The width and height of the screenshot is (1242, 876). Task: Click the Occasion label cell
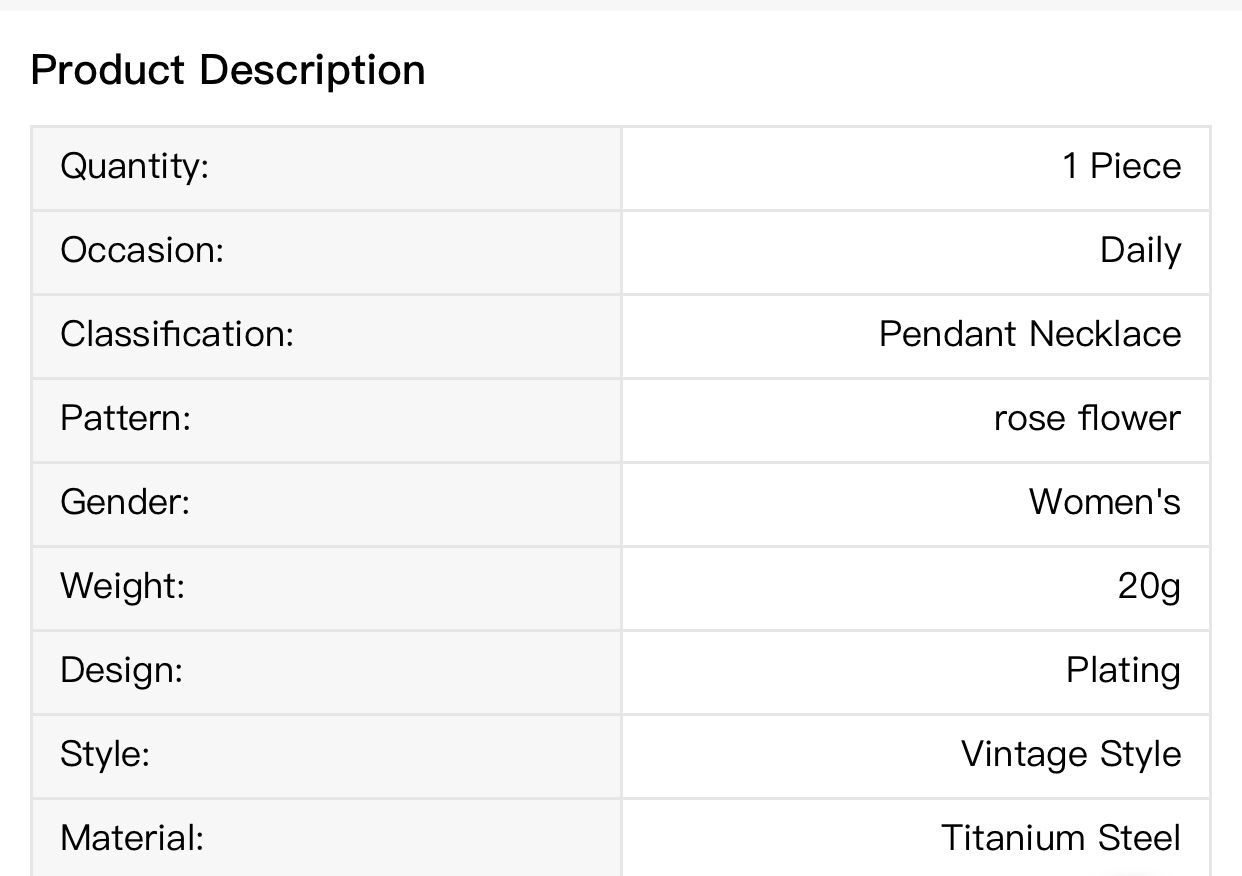click(142, 250)
